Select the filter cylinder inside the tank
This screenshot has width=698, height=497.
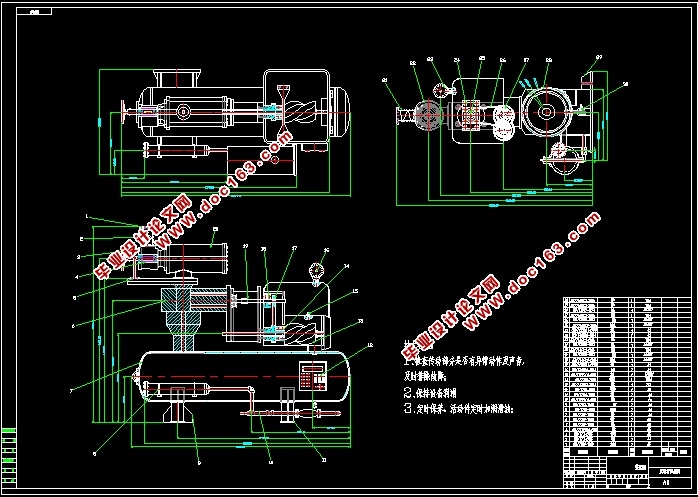point(177,388)
